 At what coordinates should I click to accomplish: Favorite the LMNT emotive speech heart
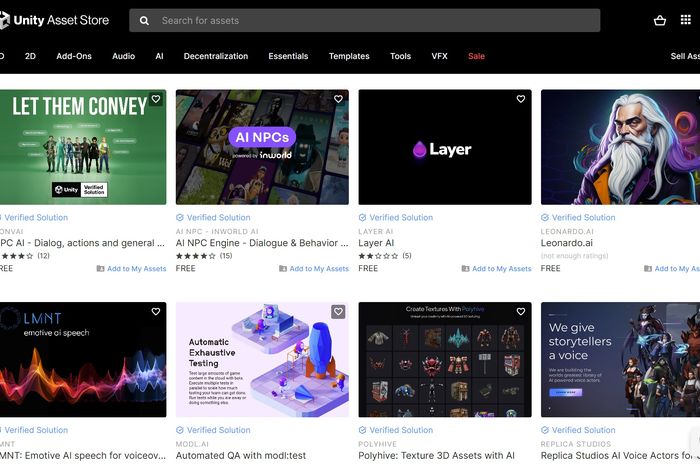point(156,311)
